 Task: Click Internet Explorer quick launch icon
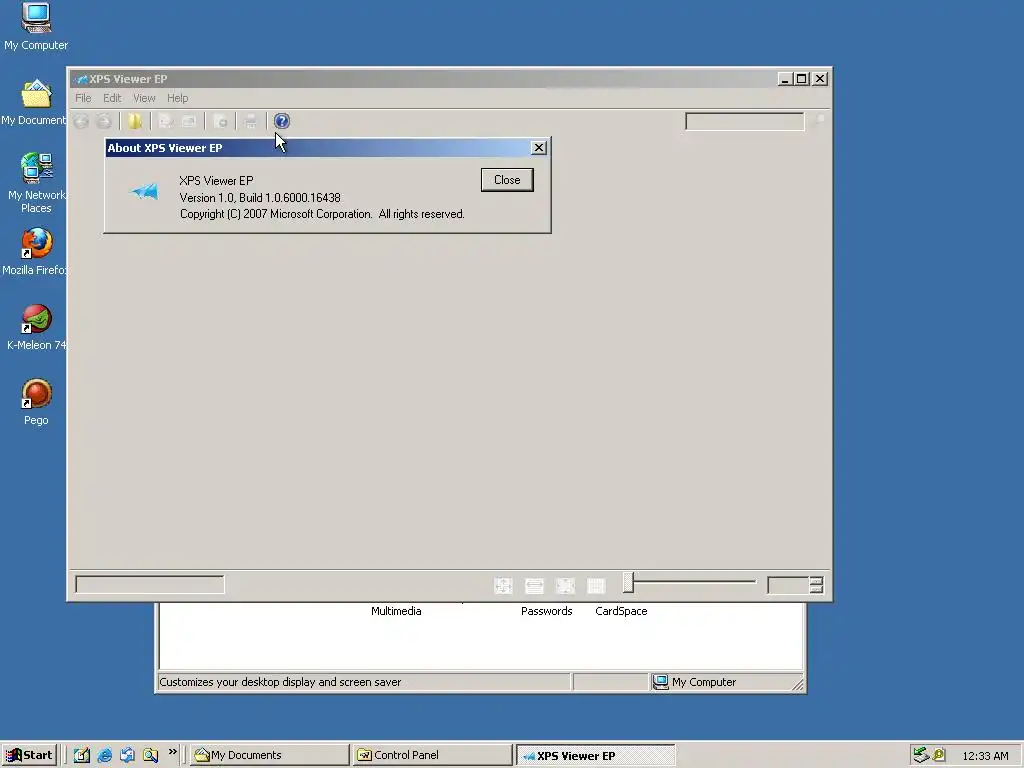104,755
